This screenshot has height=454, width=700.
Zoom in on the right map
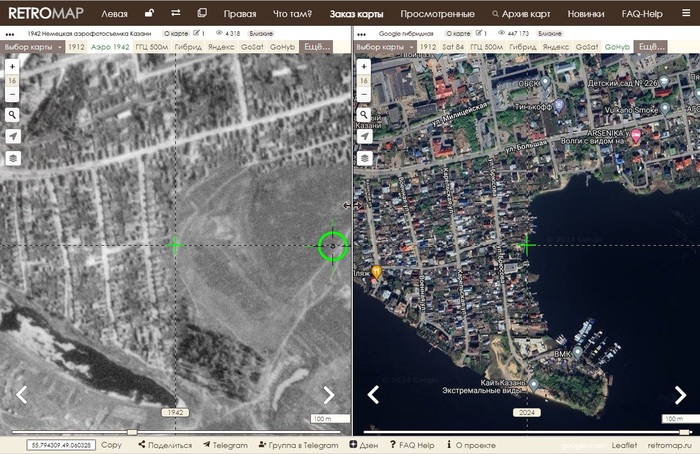point(364,66)
